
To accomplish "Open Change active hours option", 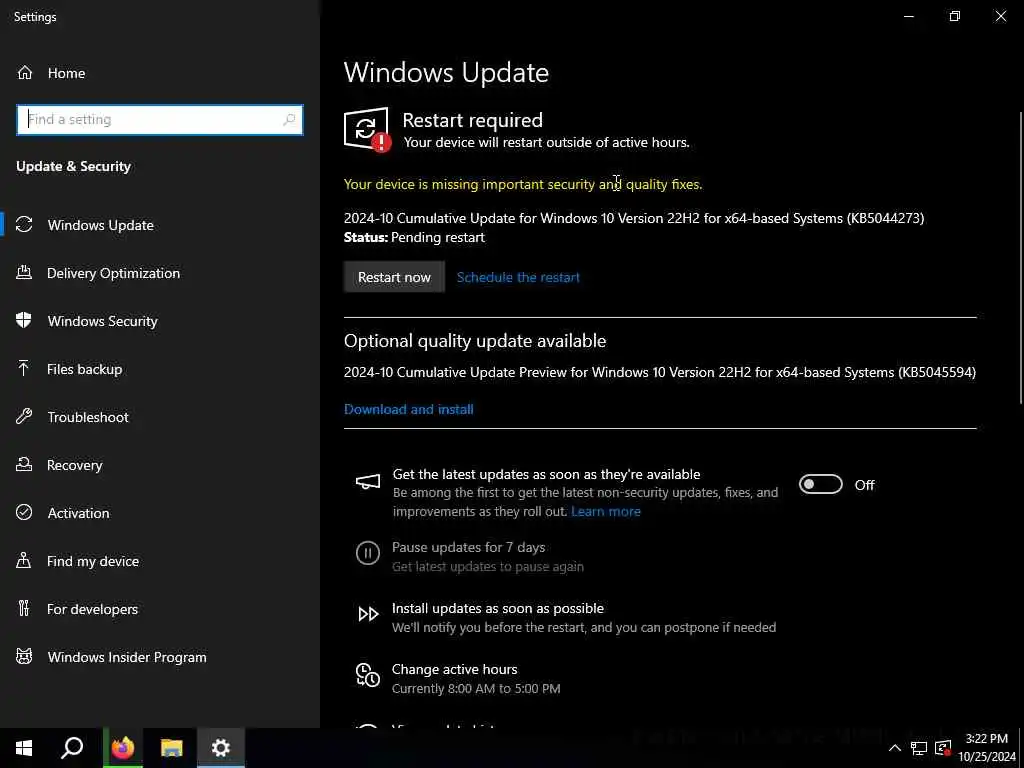I will coord(455,669).
